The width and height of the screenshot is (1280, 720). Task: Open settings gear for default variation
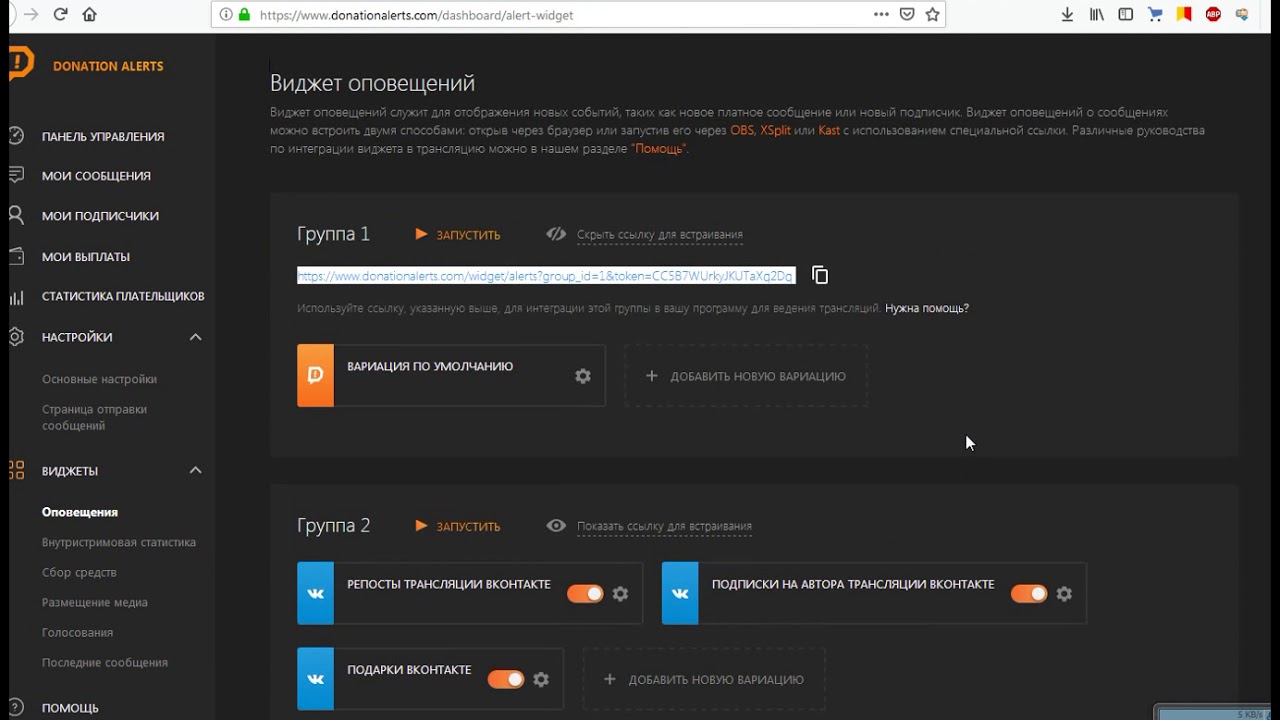coord(583,376)
